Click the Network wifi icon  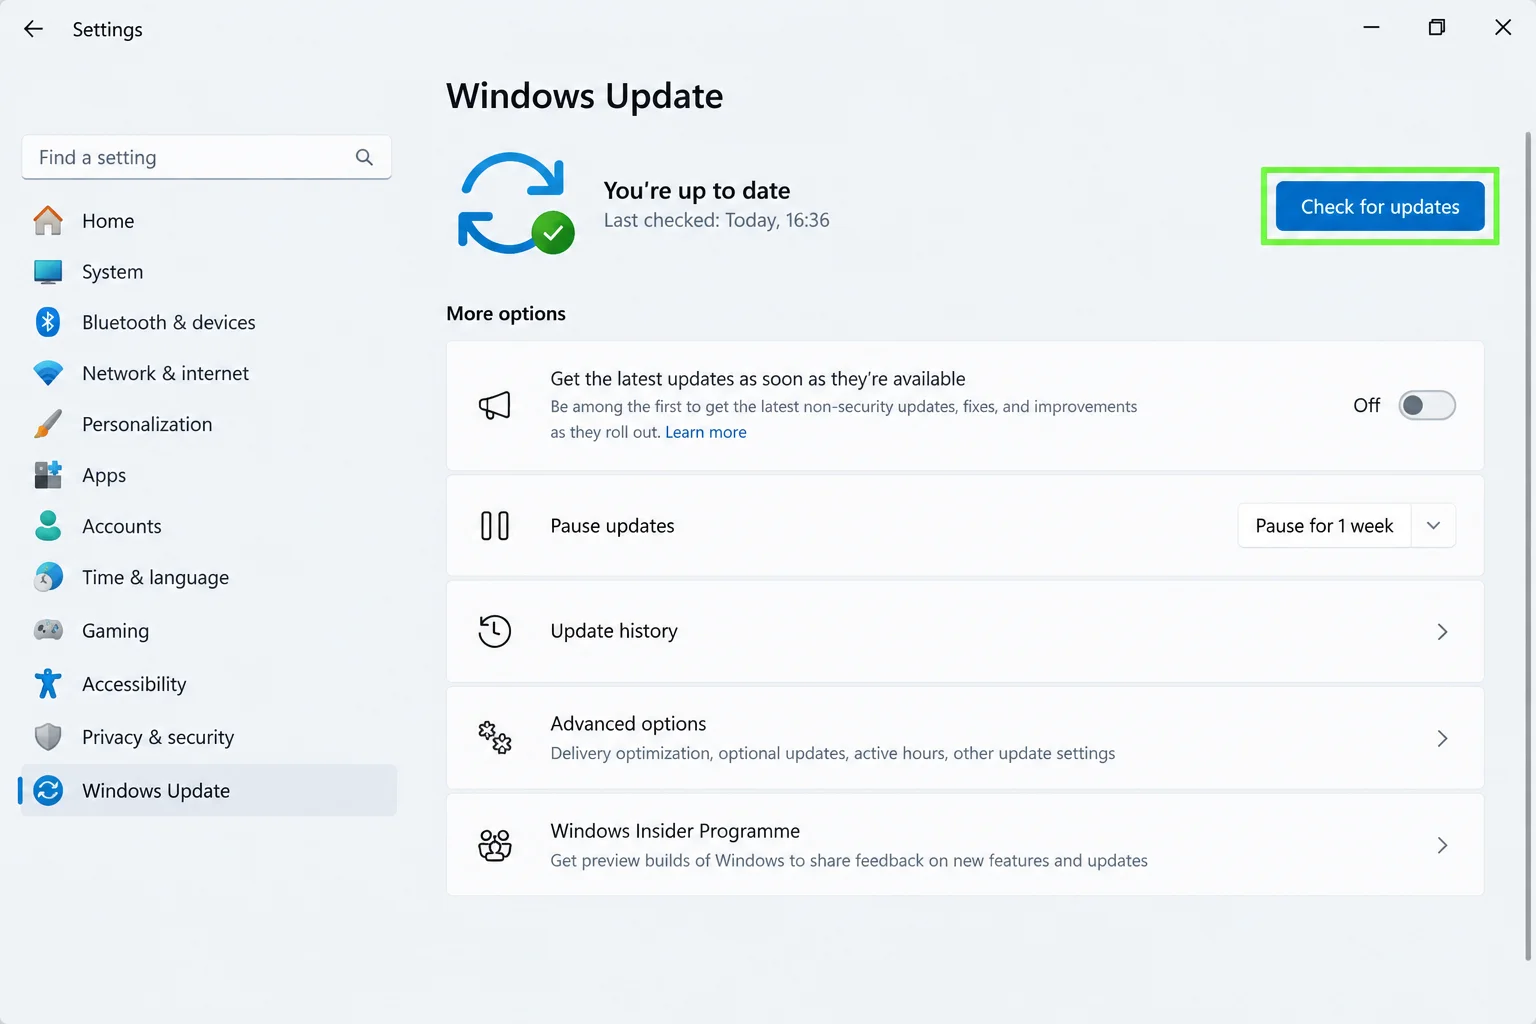[48, 373]
